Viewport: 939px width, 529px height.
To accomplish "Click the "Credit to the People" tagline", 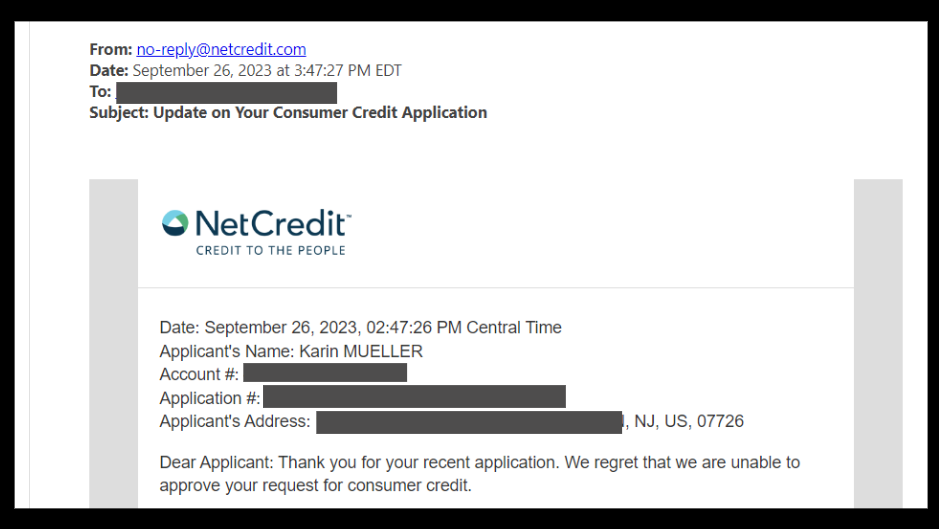I will pyautogui.click(x=270, y=250).
